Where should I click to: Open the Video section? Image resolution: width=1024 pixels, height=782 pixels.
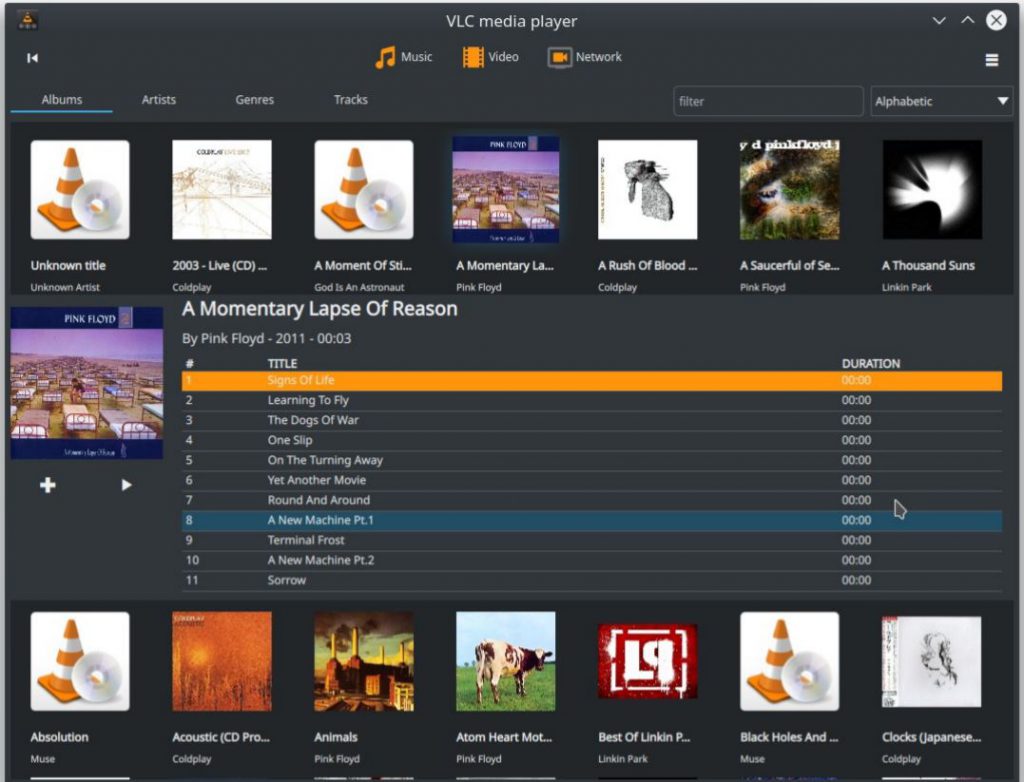coord(490,57)
